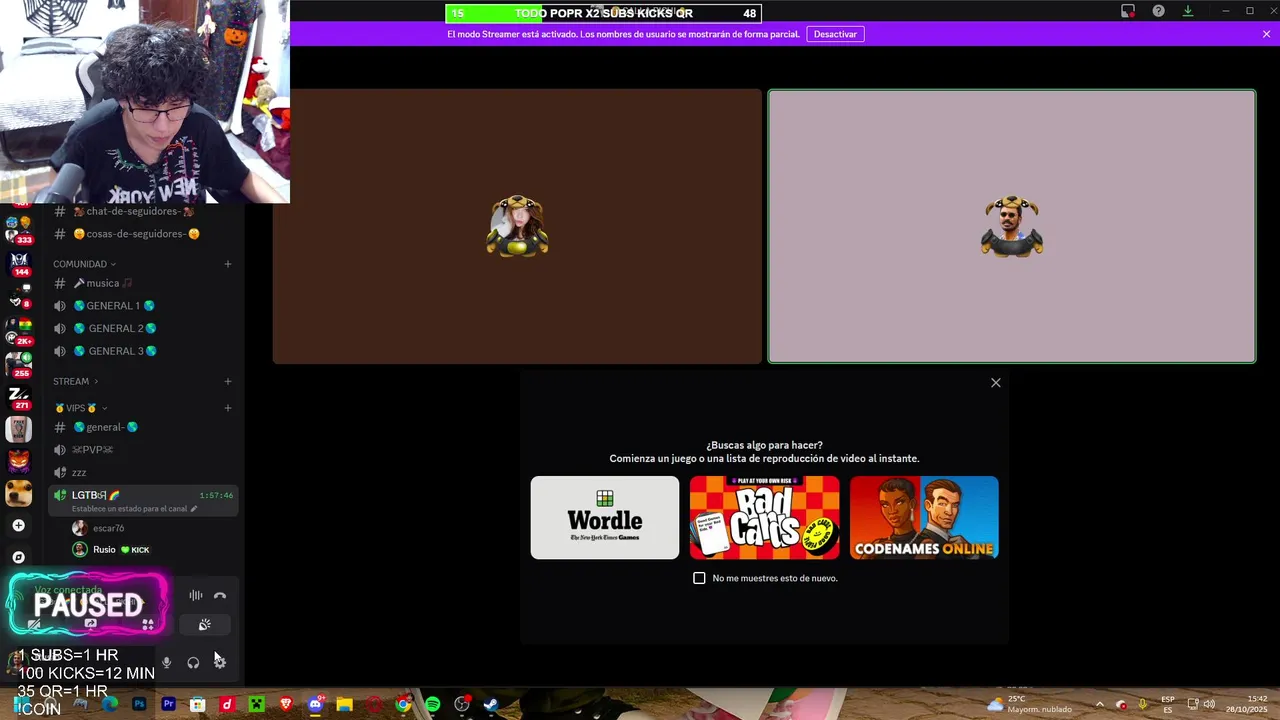Launch the Wordle activity card
The height and width of the screenshot is (720, 1280).
pos(605,517)
